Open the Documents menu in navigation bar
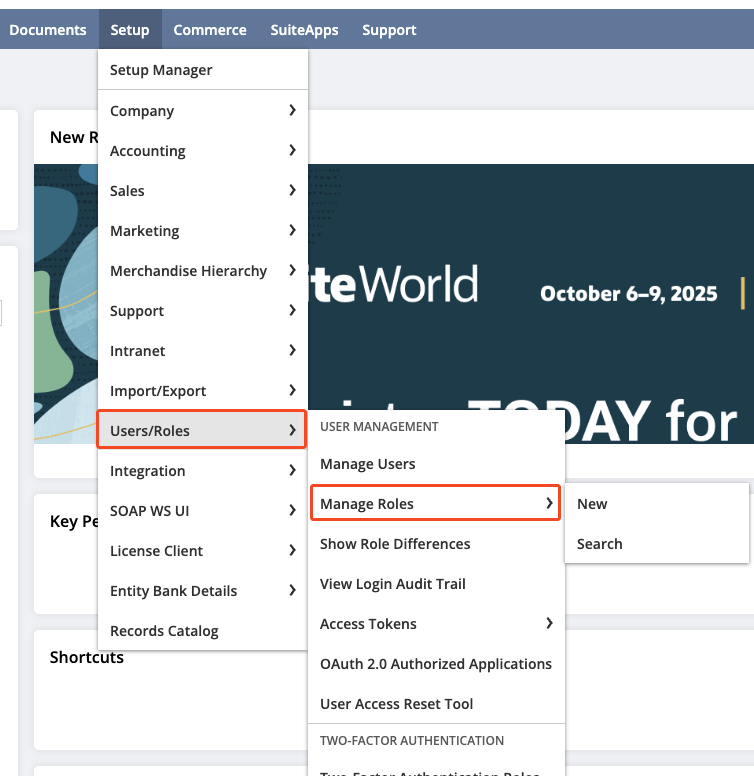Screen dimensions: 754x776 click(x=48, y=30)
